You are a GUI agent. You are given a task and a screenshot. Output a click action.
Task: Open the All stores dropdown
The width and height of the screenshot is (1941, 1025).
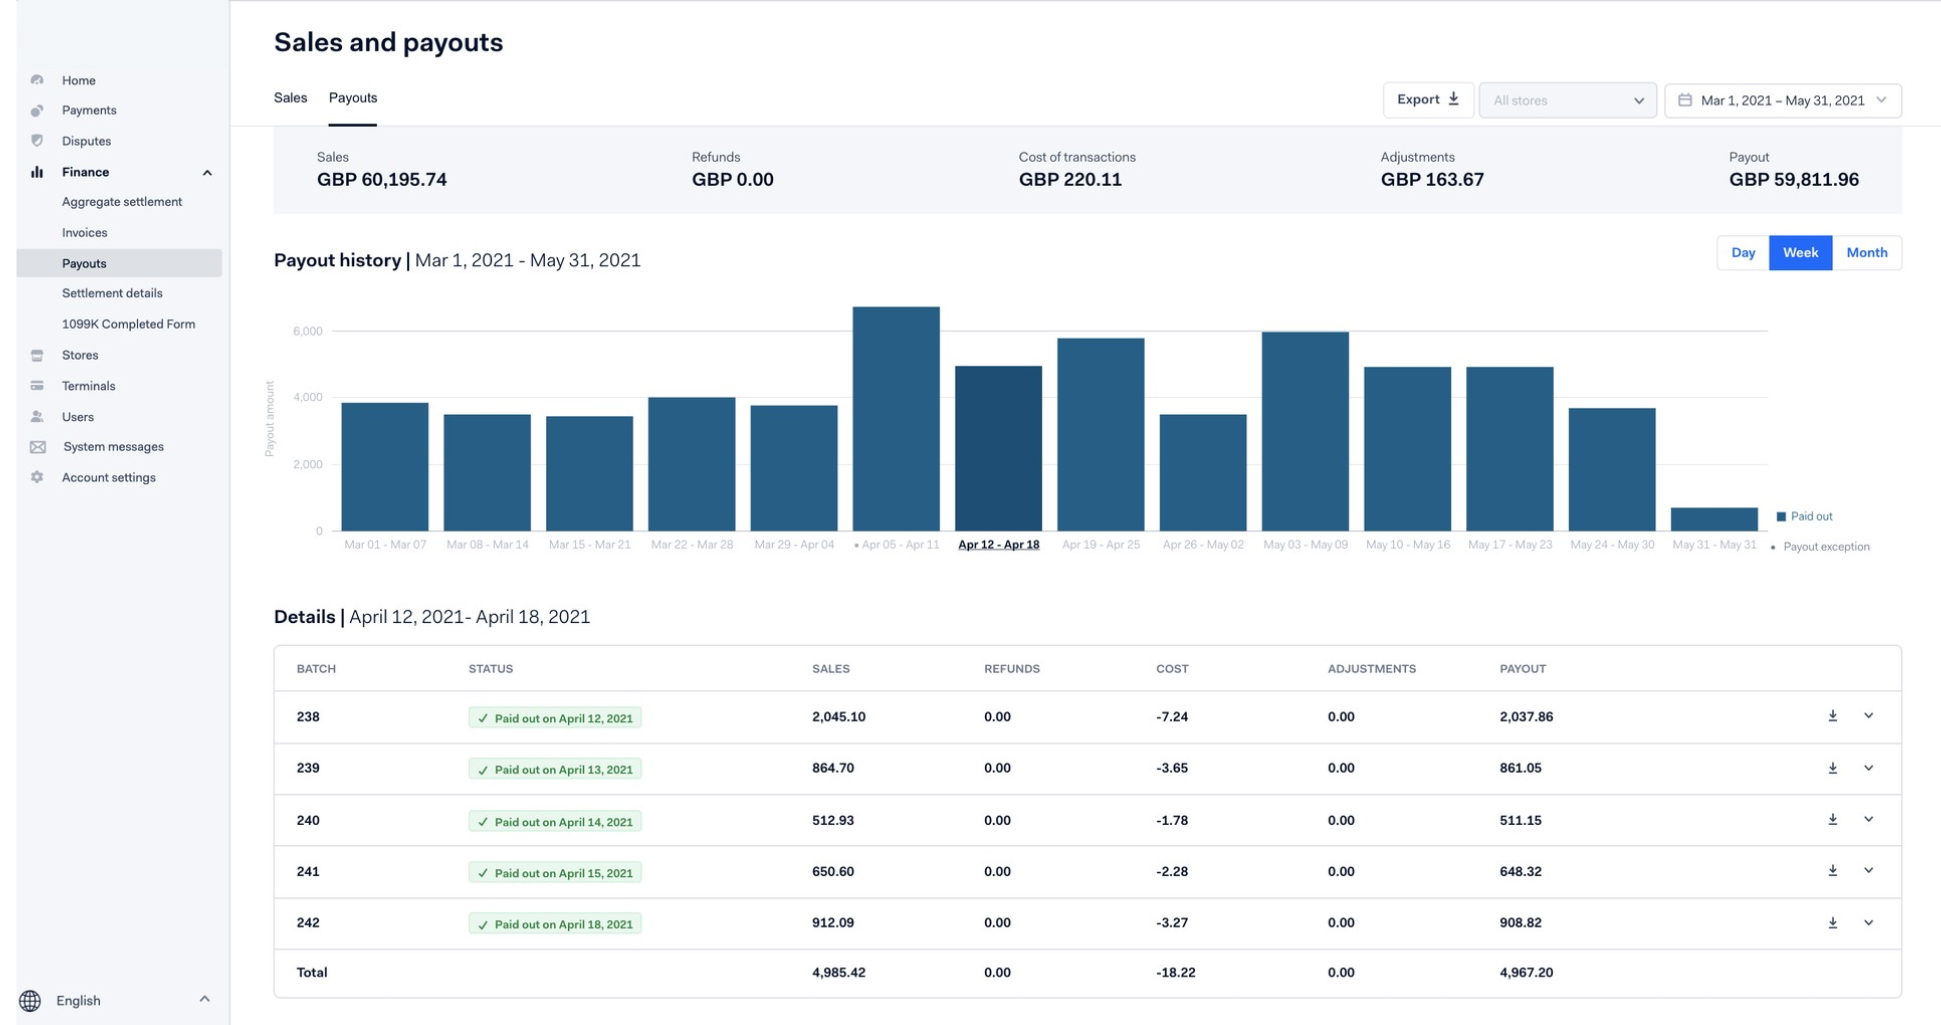pos(1566,100)
